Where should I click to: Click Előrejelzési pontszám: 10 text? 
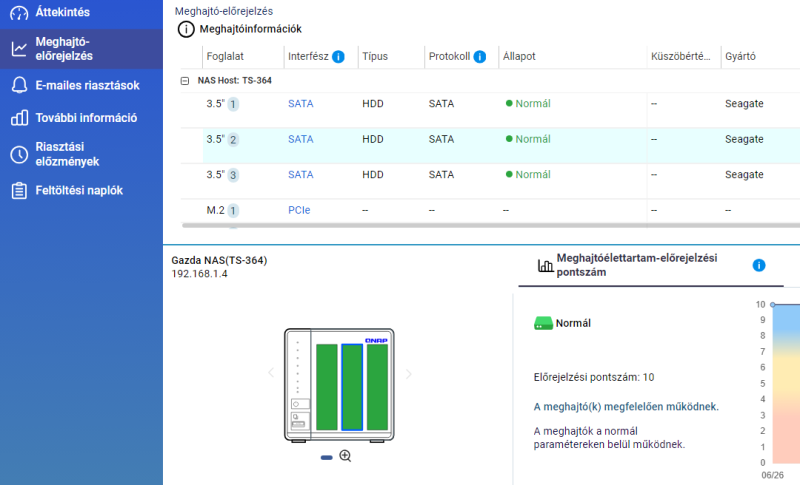[x=594, y=377]
